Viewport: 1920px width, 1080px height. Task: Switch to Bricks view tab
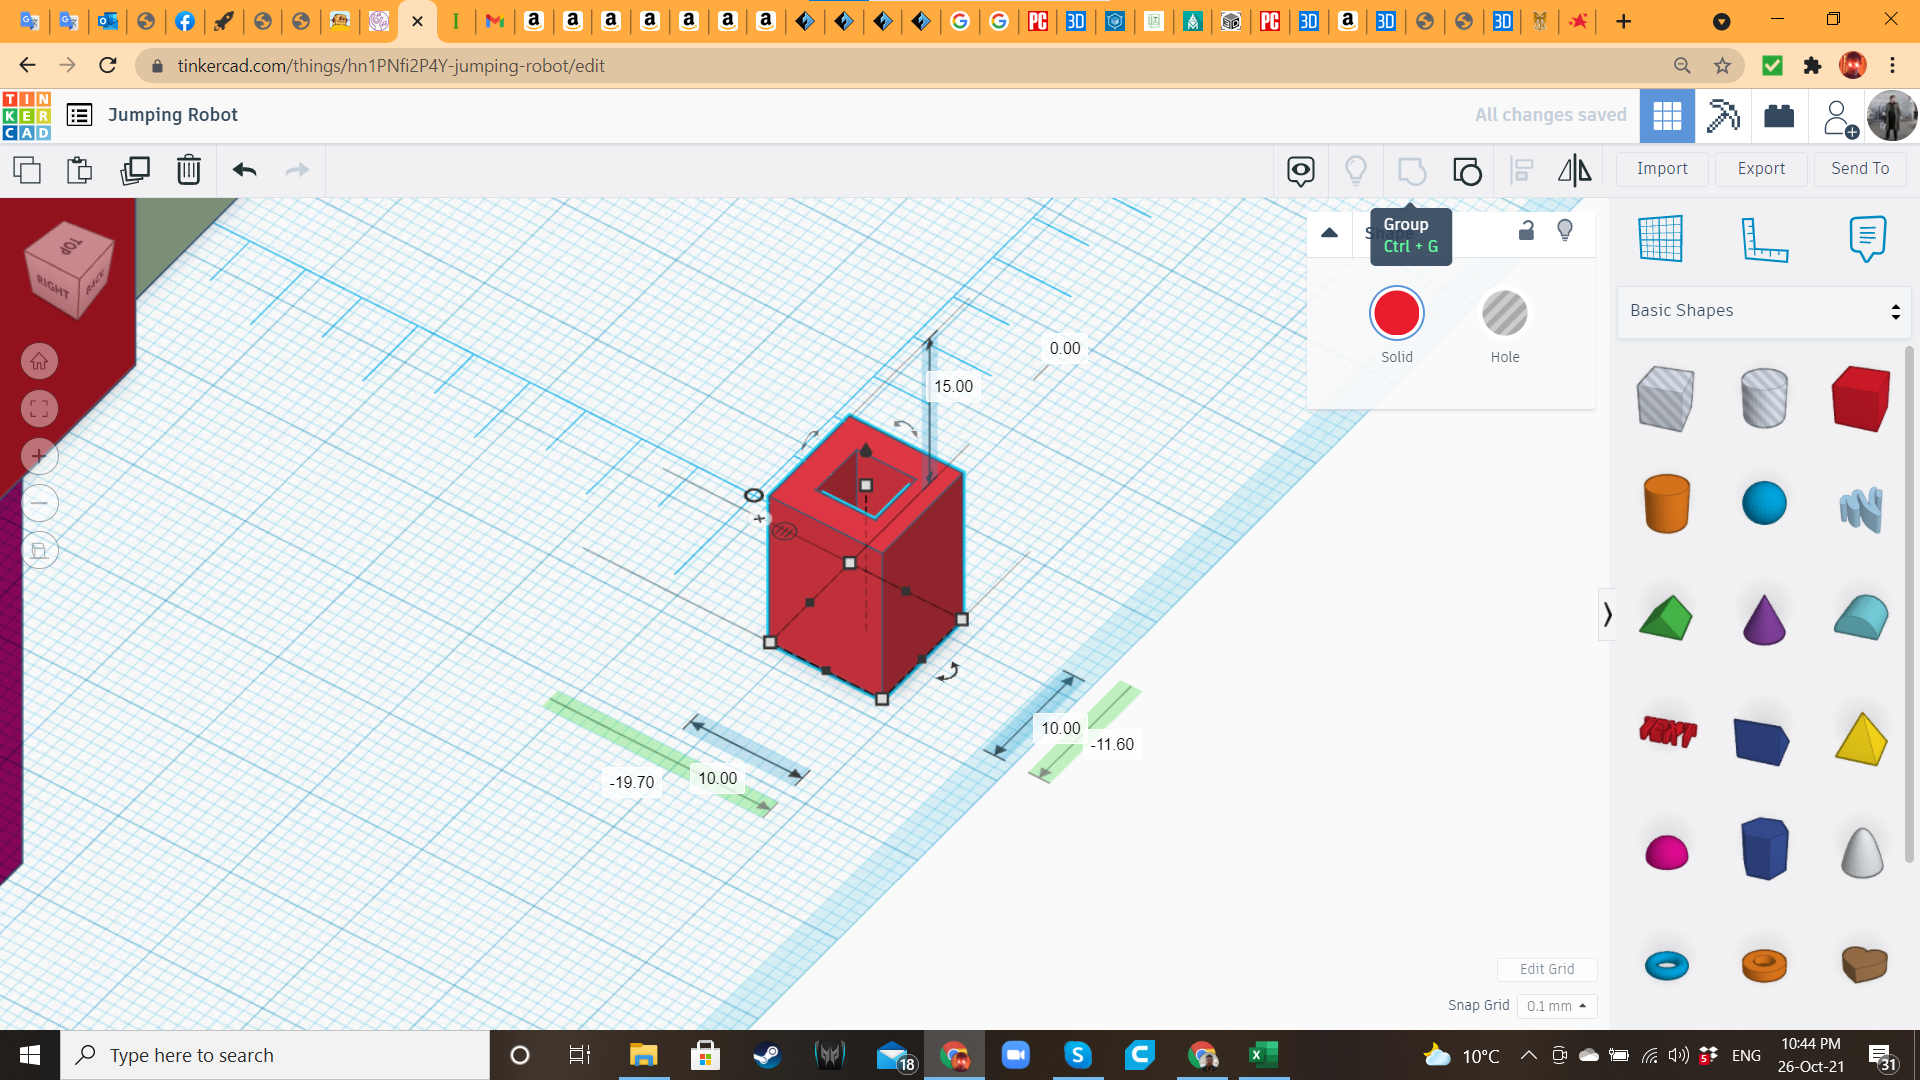pos(1778,116)
